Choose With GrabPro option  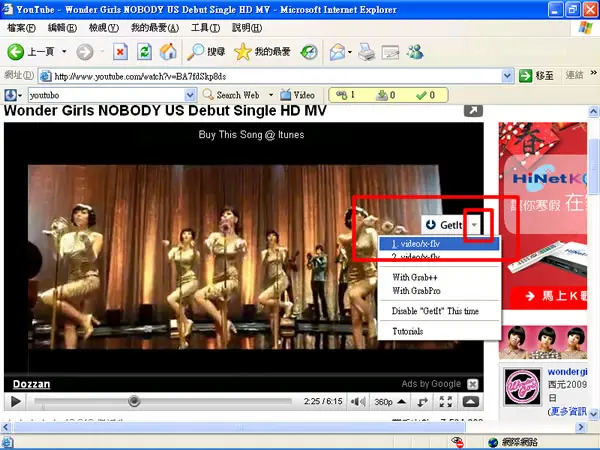[439, 291]
